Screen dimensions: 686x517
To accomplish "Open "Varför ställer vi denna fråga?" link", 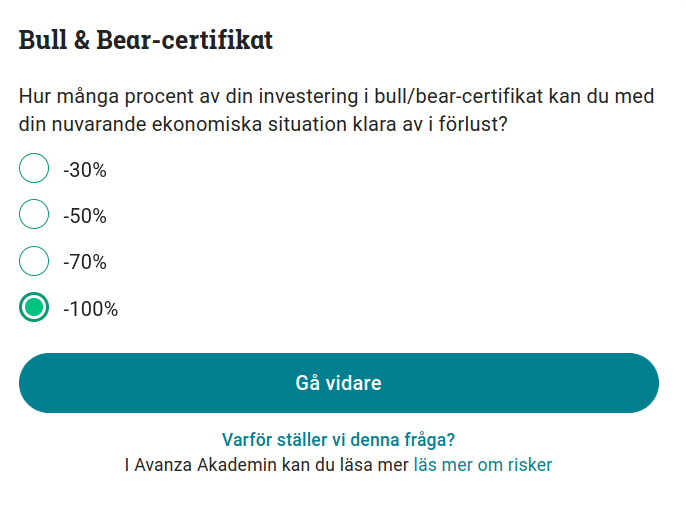I will pyautogui.click(x=338, y=439).
